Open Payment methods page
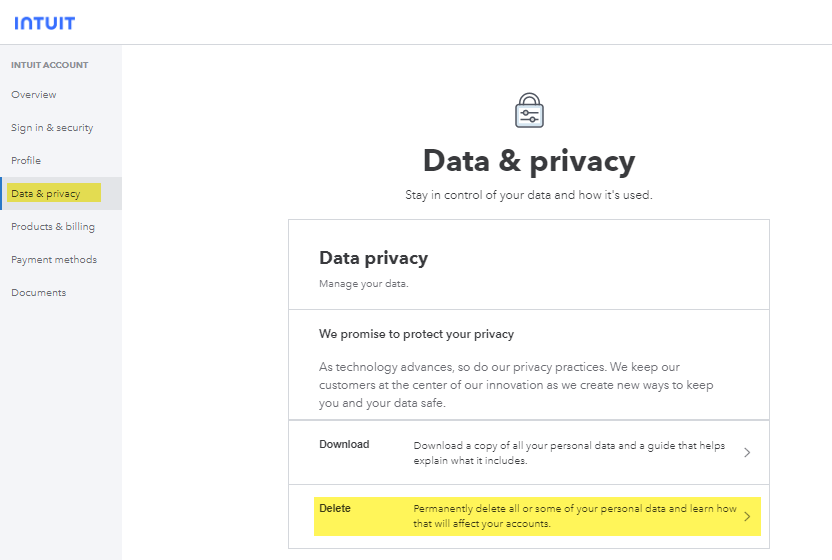 pos(54,260)
